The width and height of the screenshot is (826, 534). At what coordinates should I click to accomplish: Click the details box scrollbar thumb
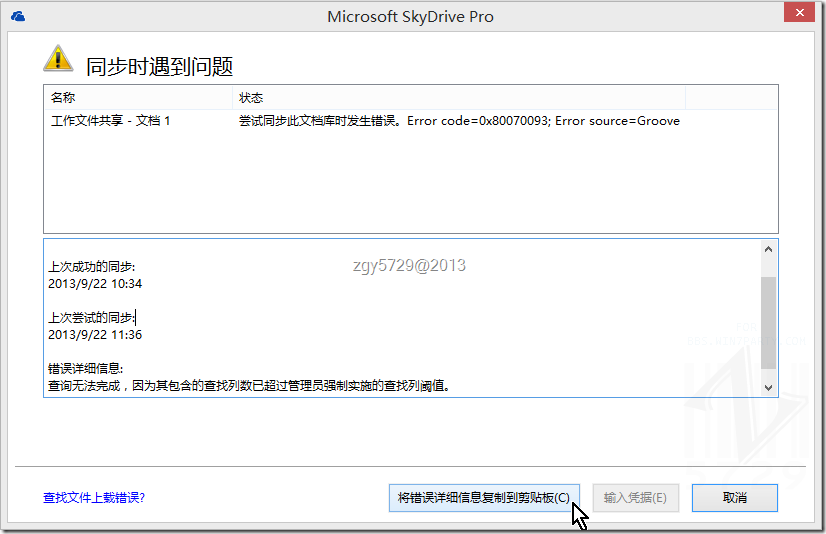click(768, 322)
